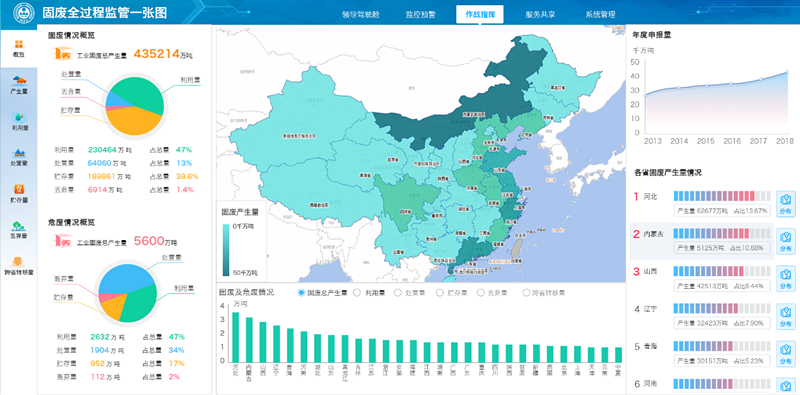Go to the 监控预警 tab
Image resolution: width=800 pixels, height=395 pixels.
click(x=420, y=14)
